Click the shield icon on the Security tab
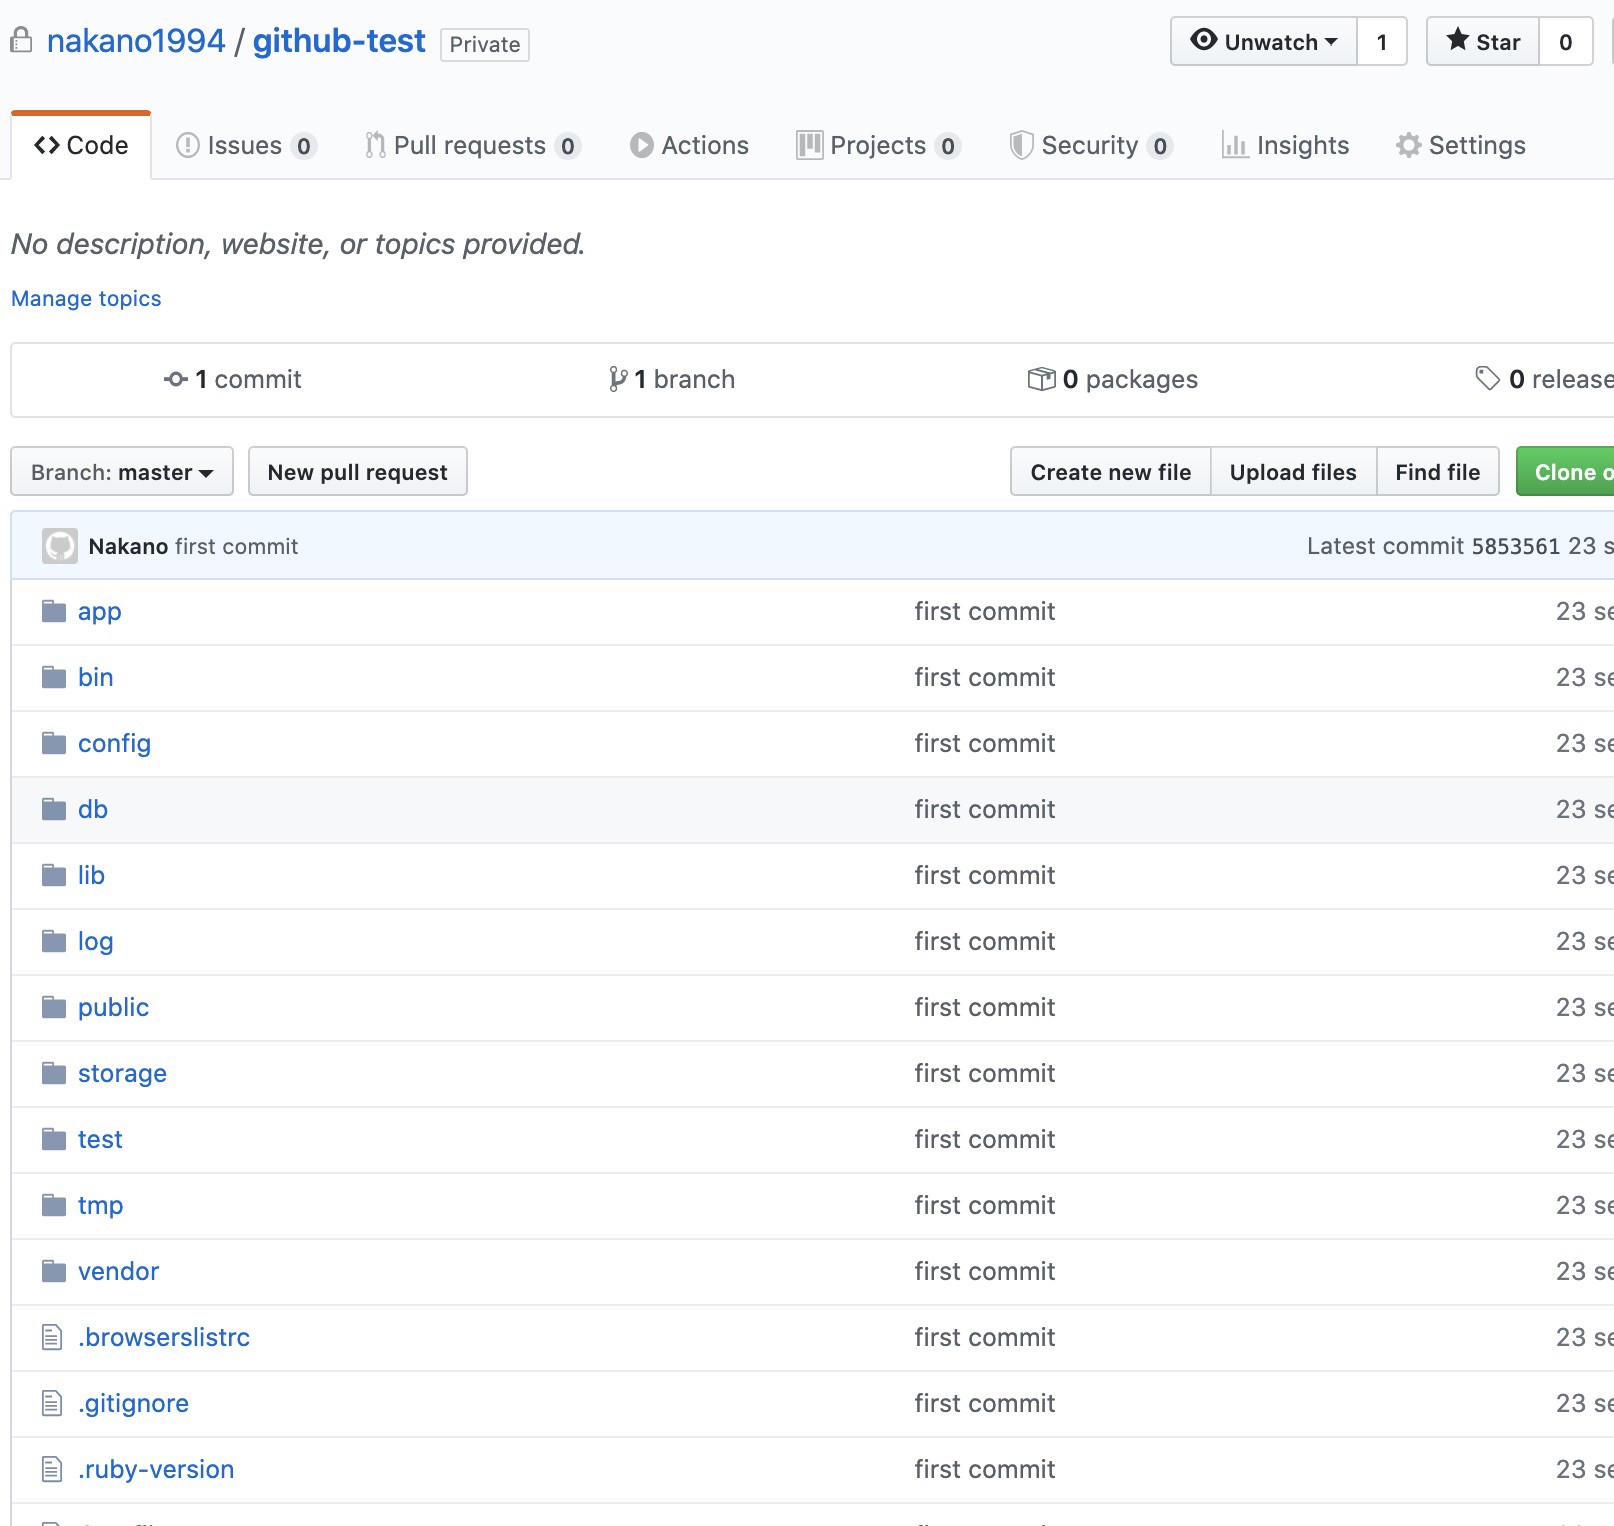 pos(1021,145)
